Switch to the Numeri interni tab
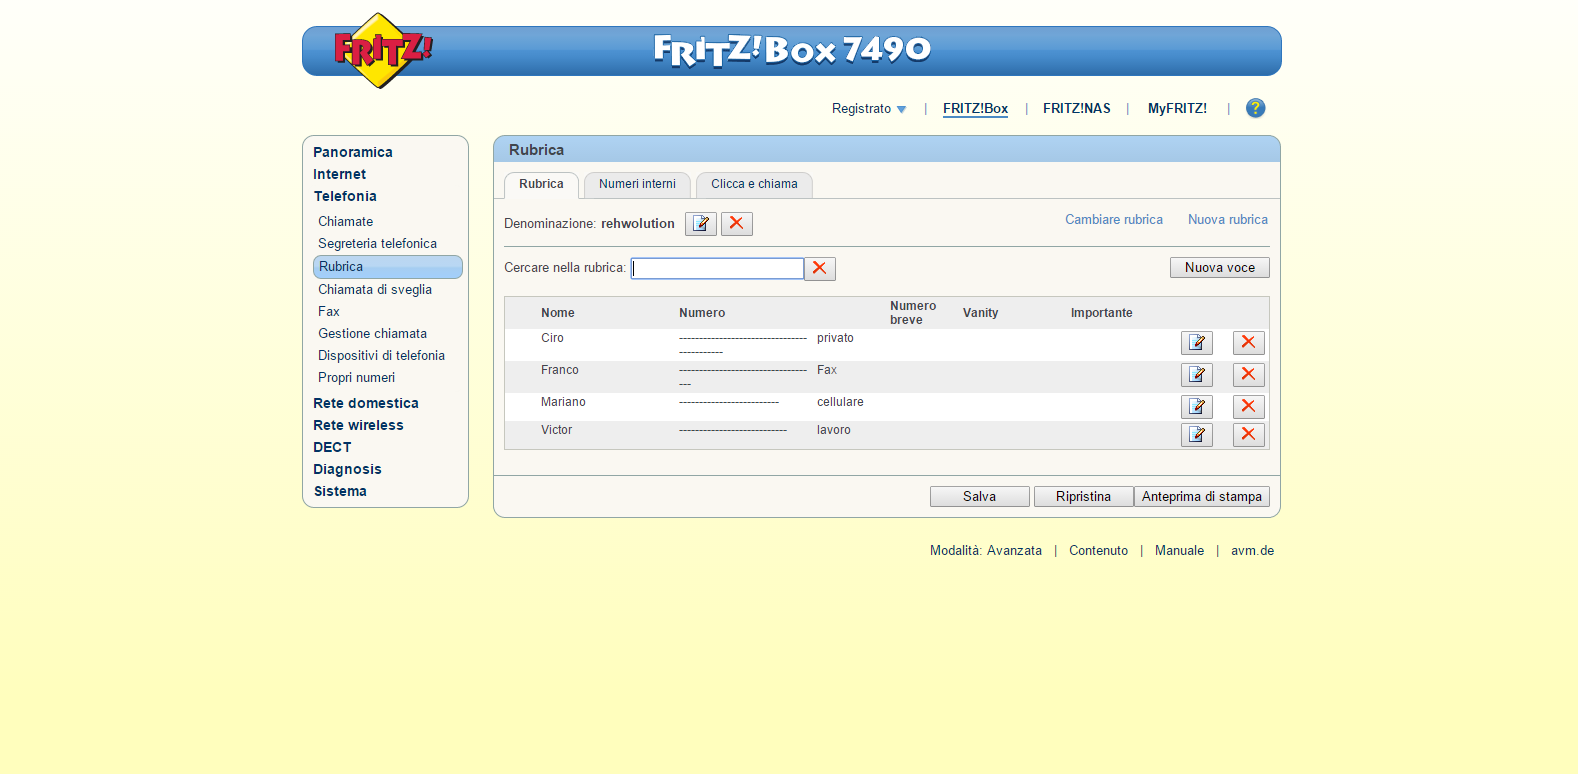This screenshot has width=1578, height=774. 637,185
